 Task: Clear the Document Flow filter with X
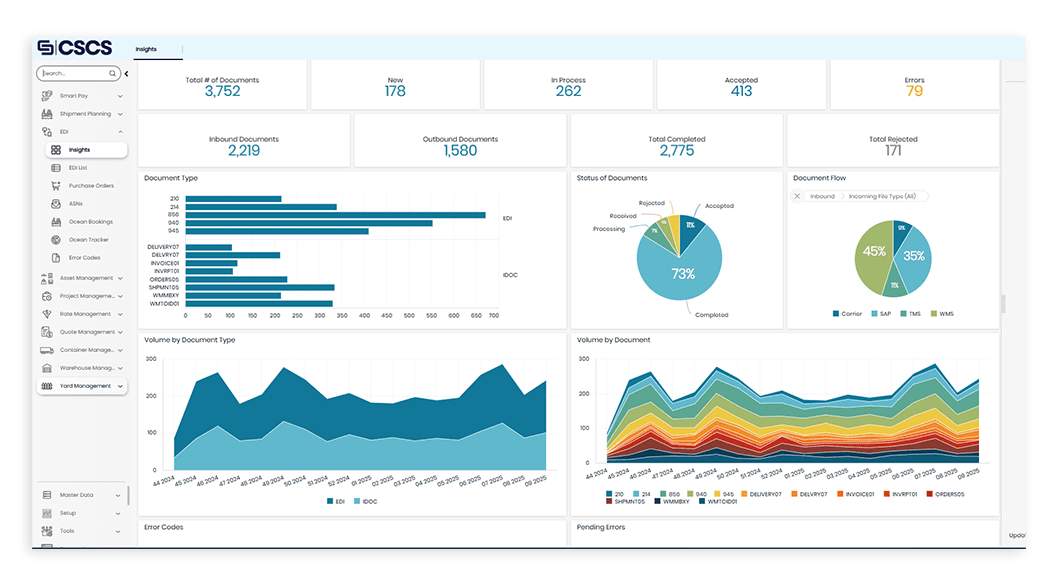click(798, 196)
